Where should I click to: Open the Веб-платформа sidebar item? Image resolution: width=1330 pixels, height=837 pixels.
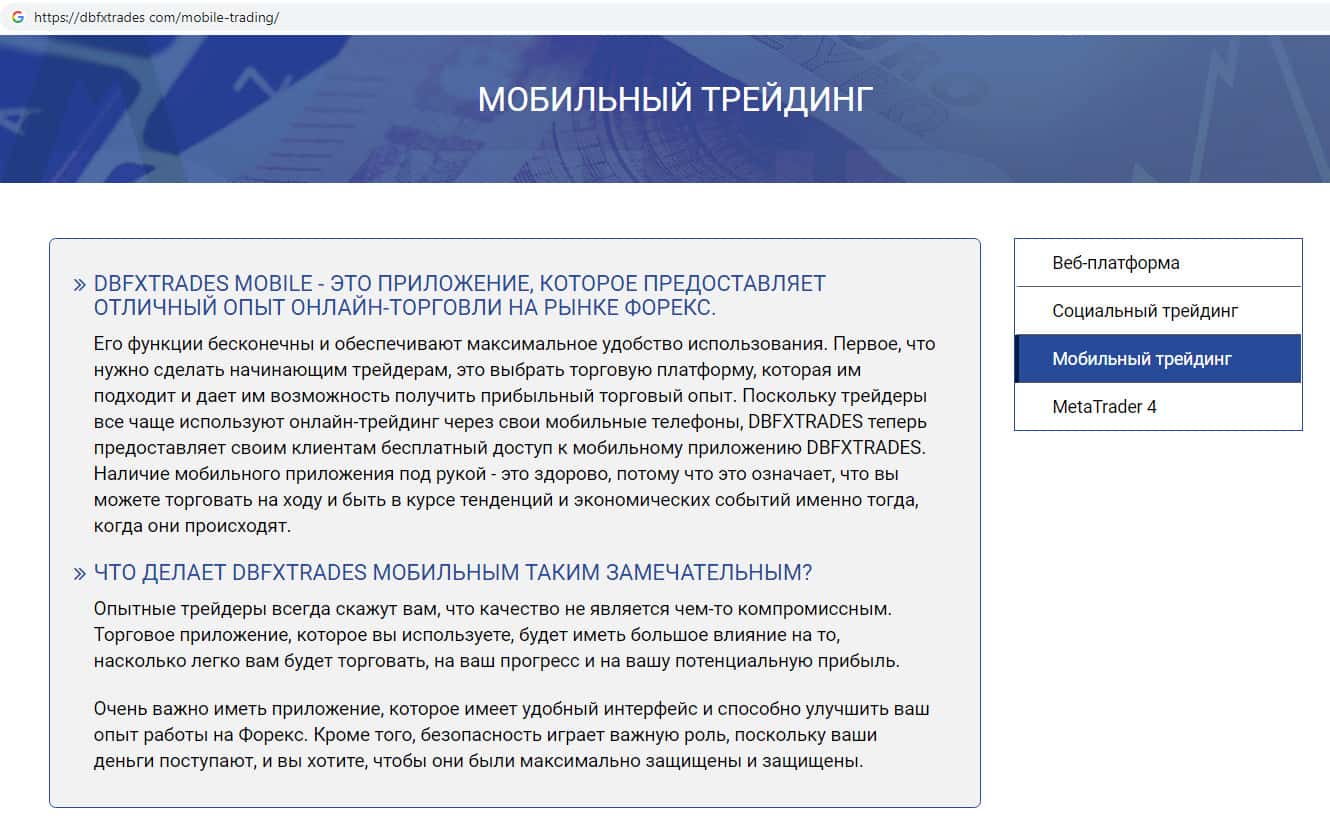[x=1158, y=263]
